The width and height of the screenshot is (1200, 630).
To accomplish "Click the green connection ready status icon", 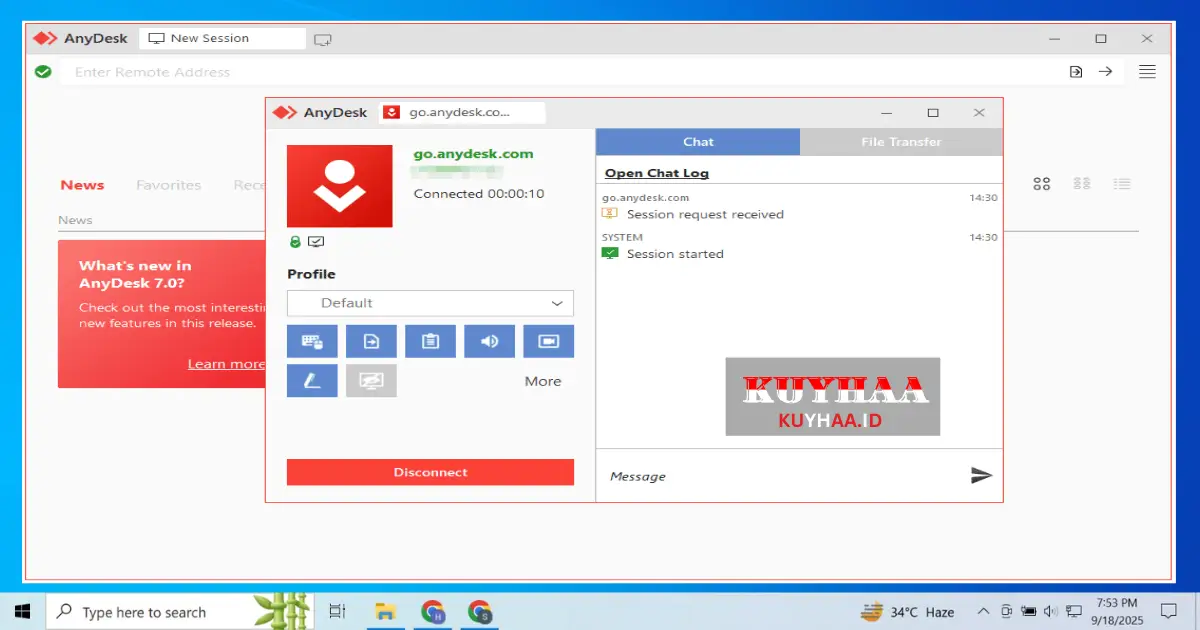I will pyautogui.click(x=43, y=72).
